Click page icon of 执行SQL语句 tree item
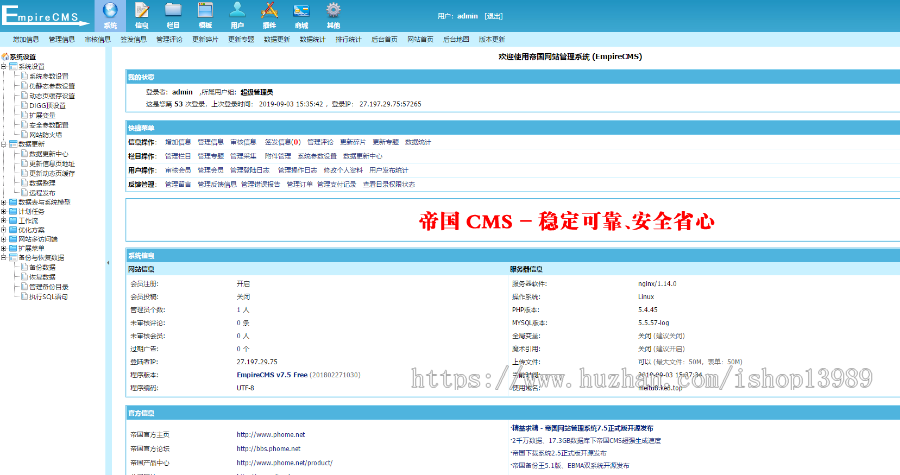This screenshot has height=475, width=900. point(24,297)
